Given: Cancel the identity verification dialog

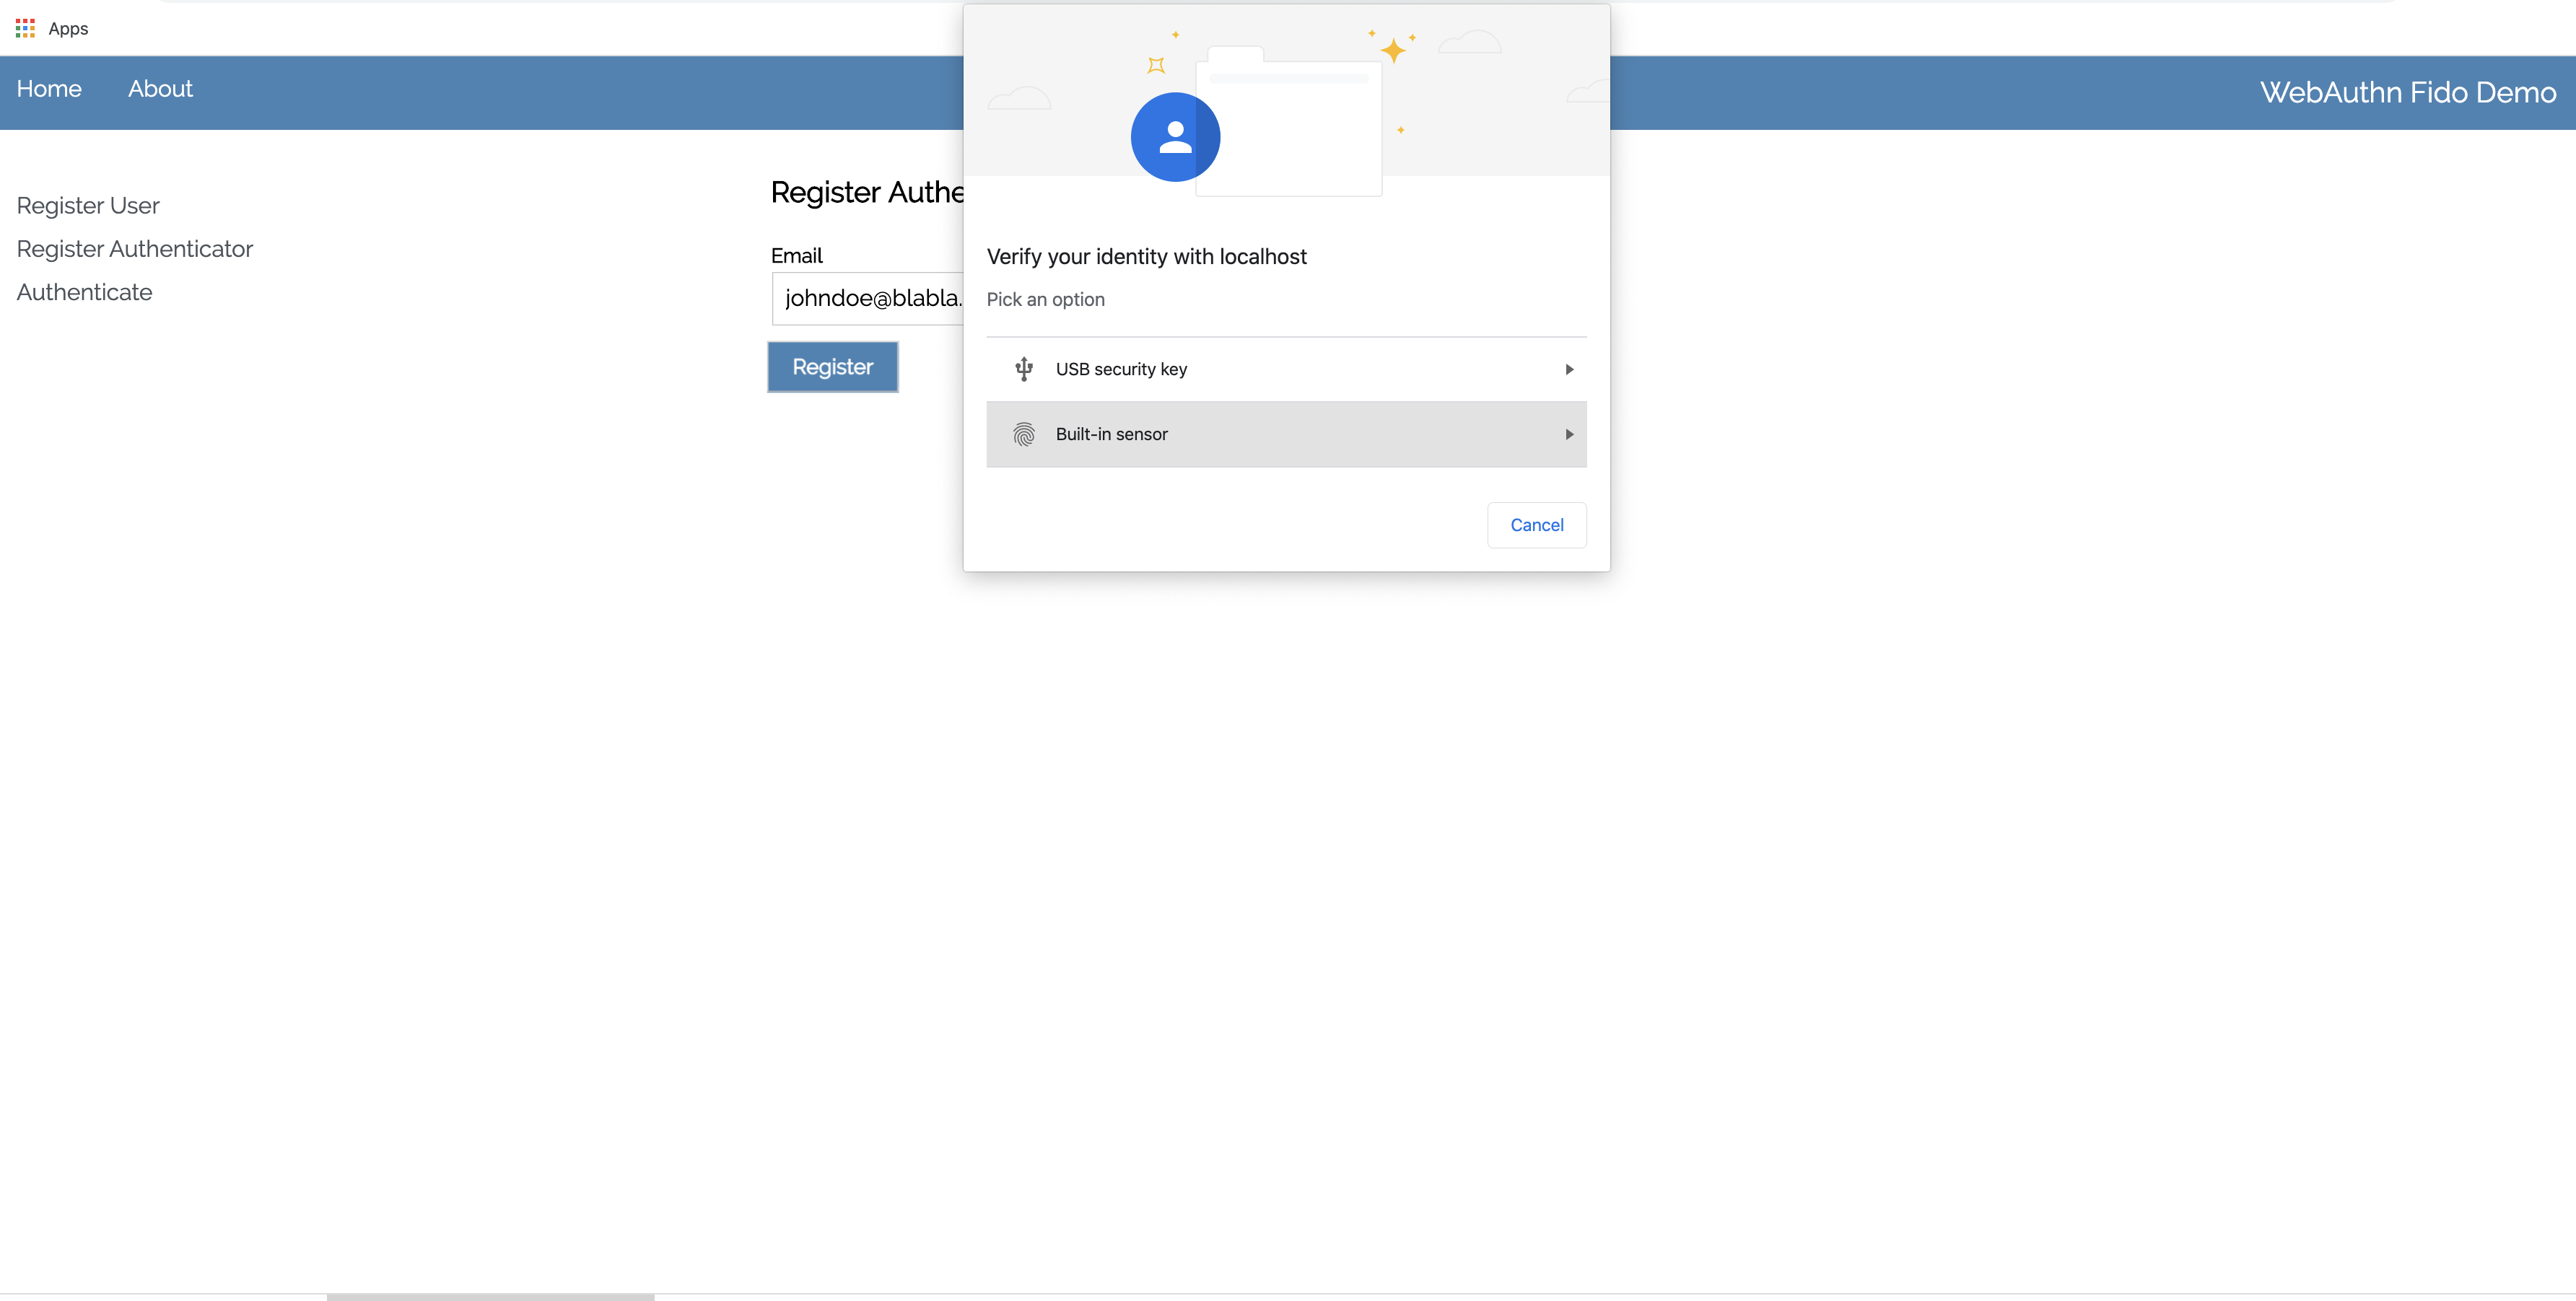Looking at the screenshot, I should pos(1535,525).
